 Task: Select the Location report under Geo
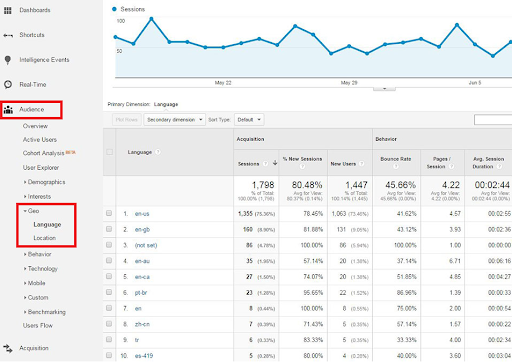45,238
